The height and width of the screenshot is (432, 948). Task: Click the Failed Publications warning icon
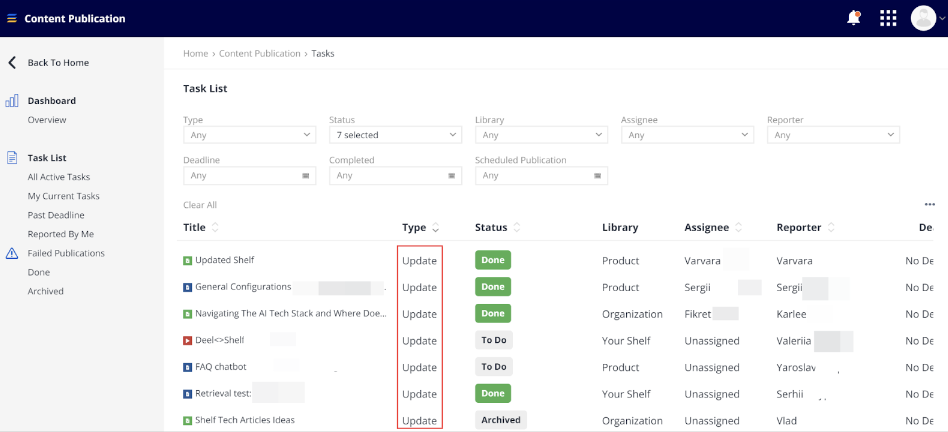[12, 253]
